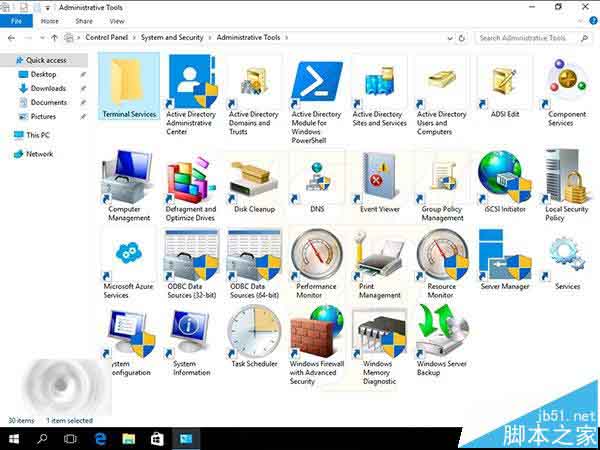This screenshot has width=600, height=450.
Task: Open Documents in navigation pane
Action: 49,103
